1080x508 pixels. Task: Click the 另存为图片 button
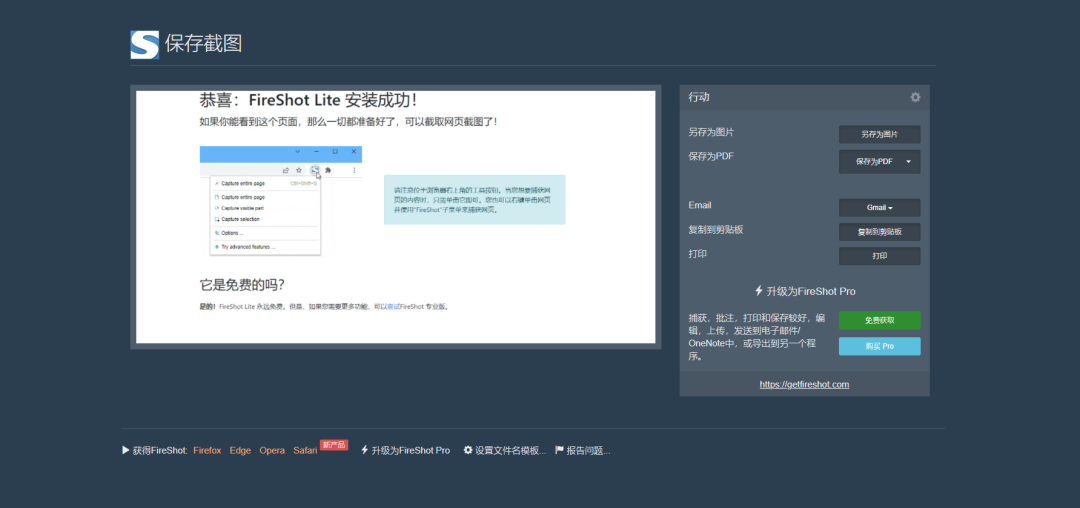(879, 134)
